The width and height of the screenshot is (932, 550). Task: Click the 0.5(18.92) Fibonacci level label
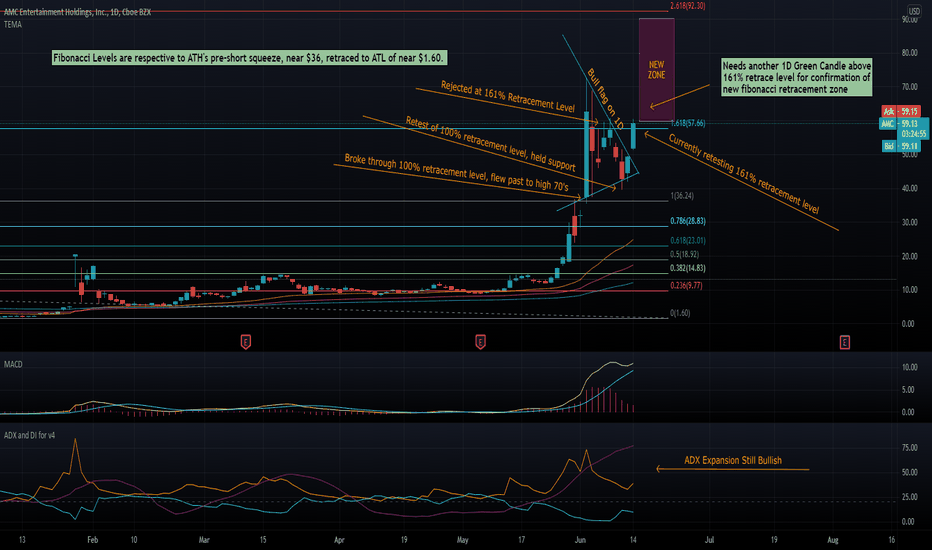[x=685, y=254]
